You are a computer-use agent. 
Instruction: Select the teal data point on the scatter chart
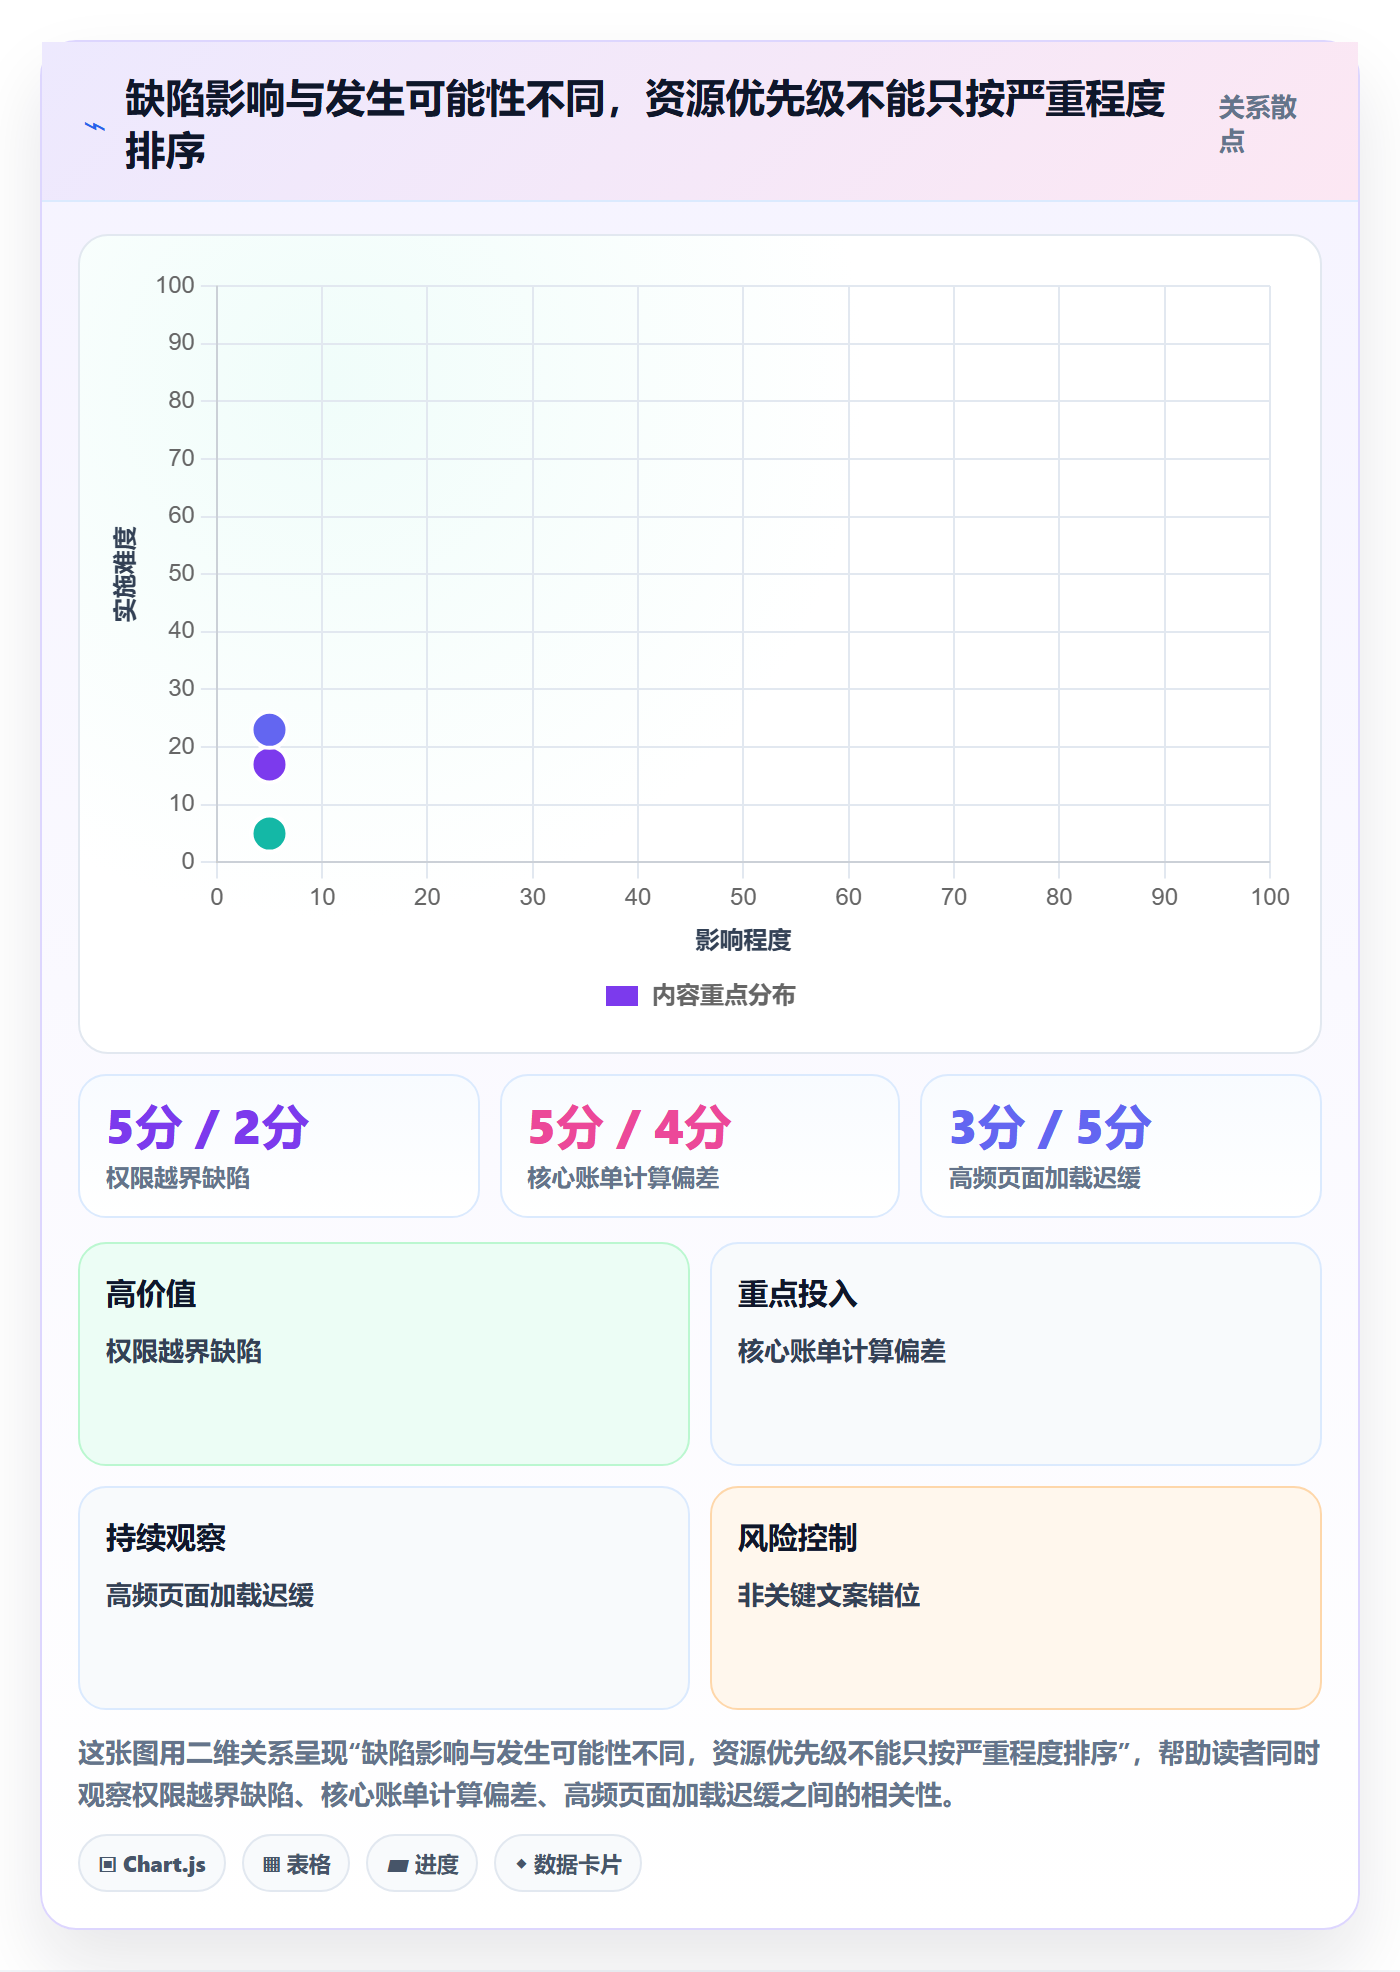pyautogui.click(x=269, y=833)
